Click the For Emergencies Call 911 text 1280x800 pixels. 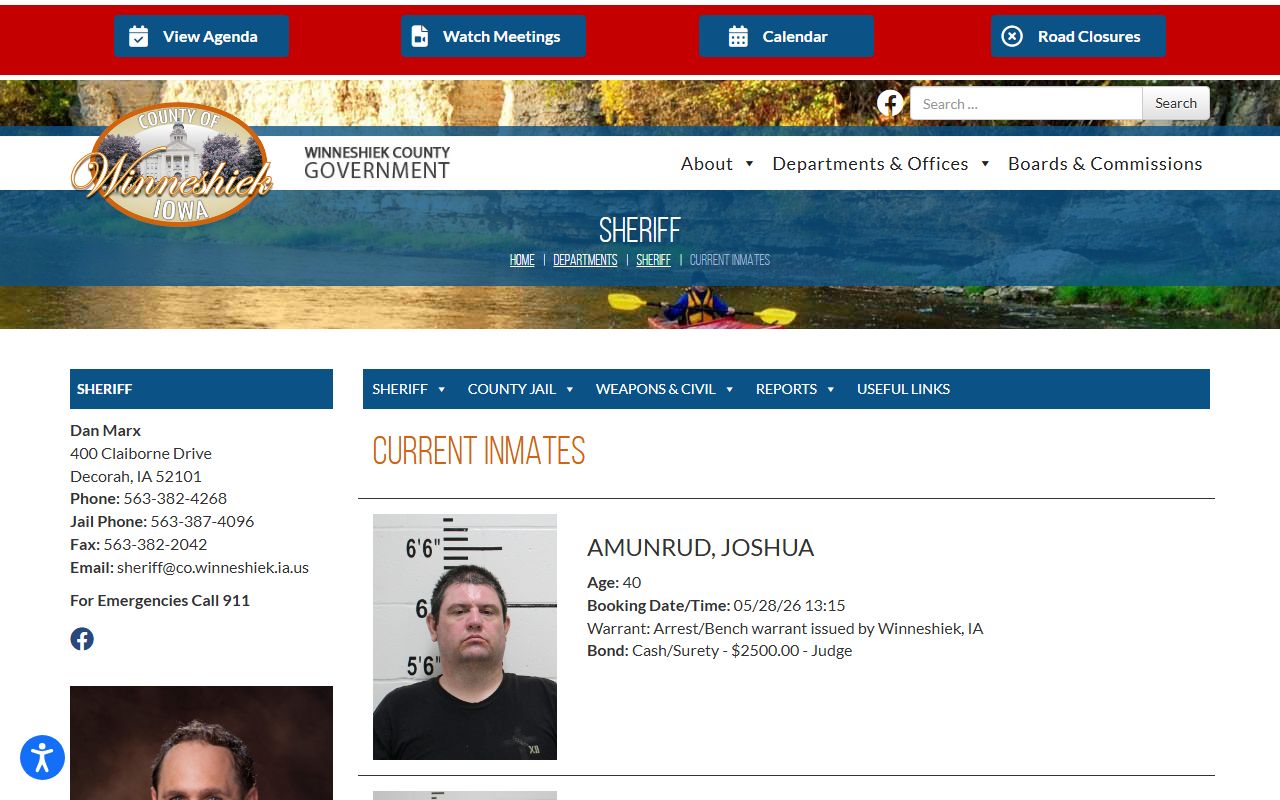160,600
